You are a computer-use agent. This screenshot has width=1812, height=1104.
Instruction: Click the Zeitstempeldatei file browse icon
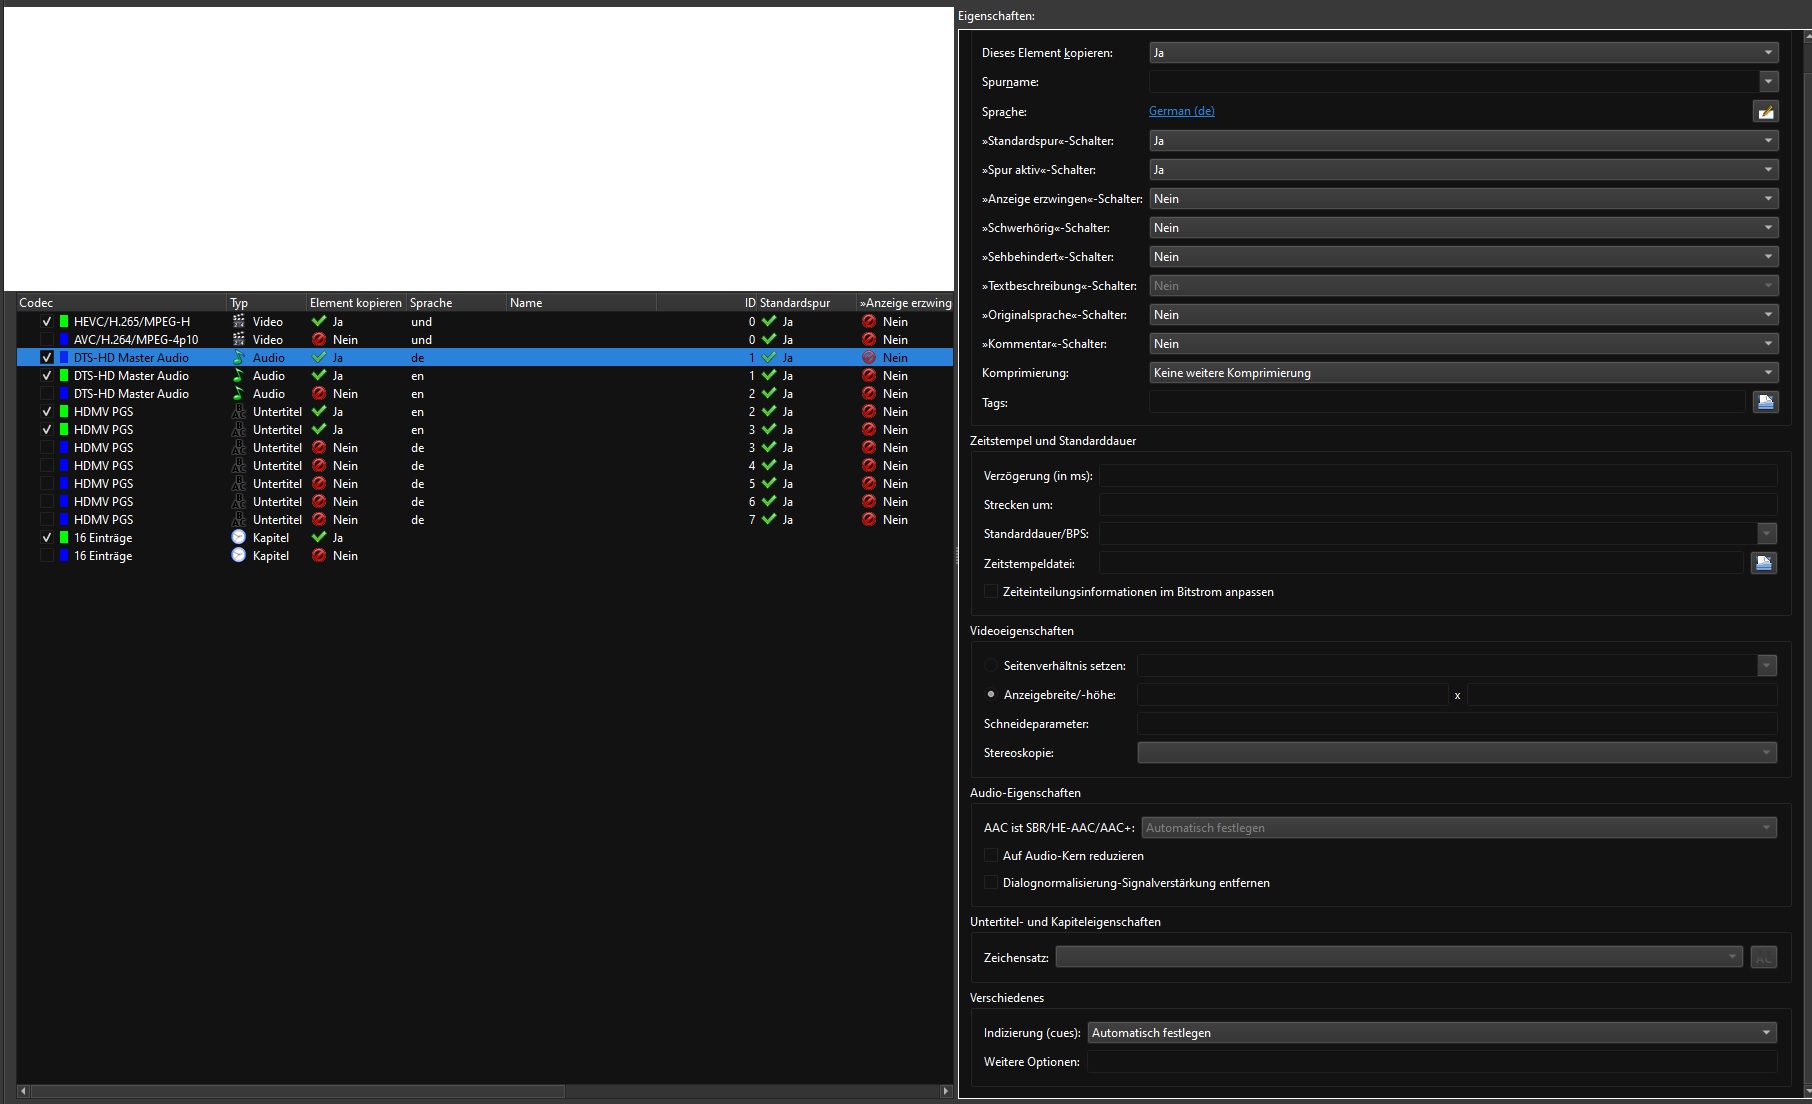[x=1764, y=563]
